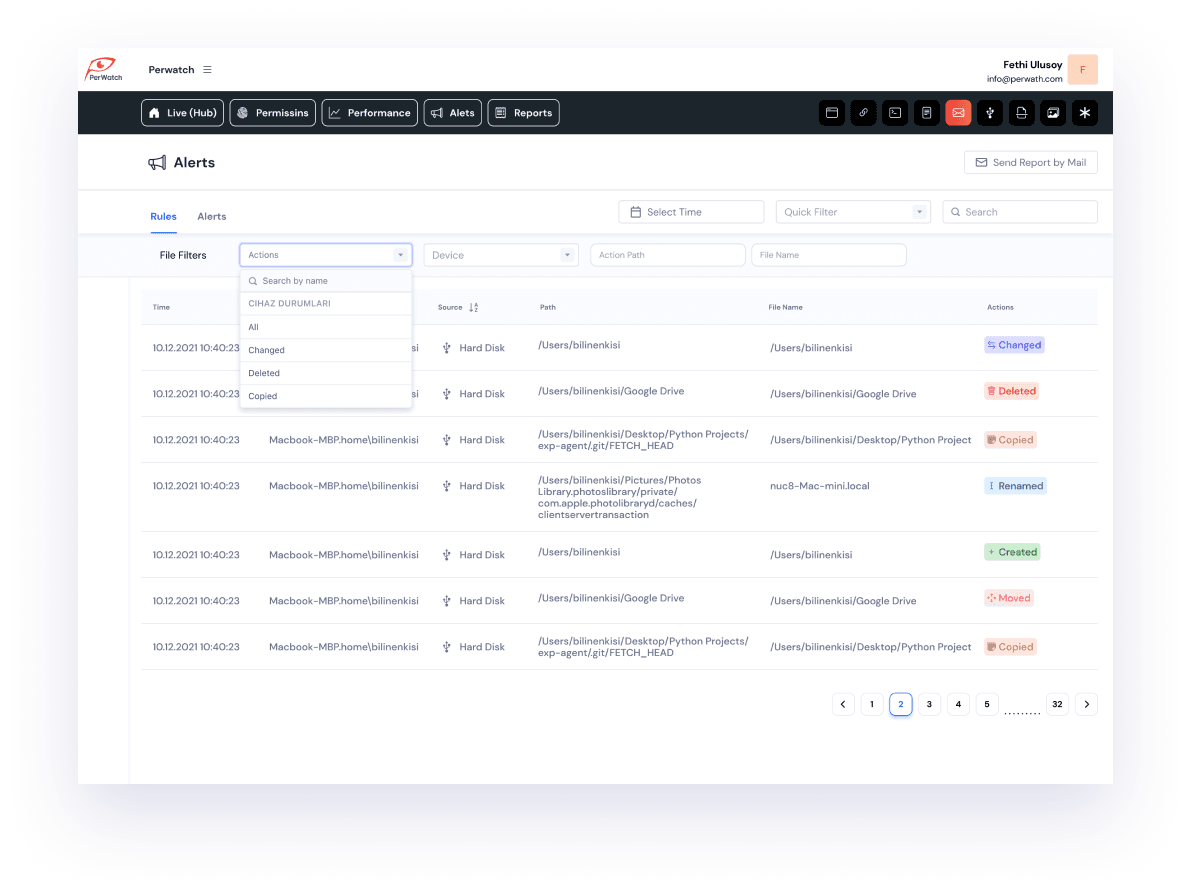
Task: Select the orange mail envelope icon
Action: (x=958, y=113)
